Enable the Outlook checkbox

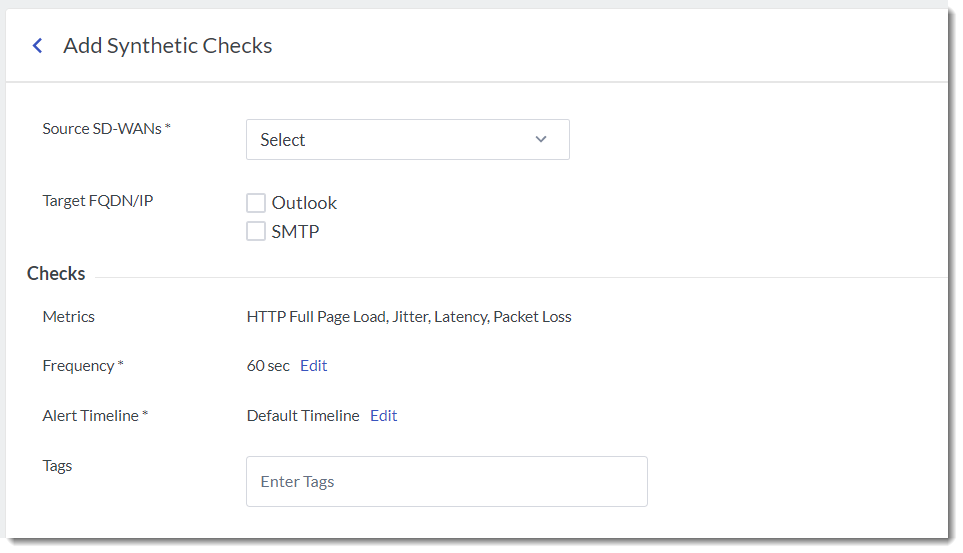click(256, 203)
